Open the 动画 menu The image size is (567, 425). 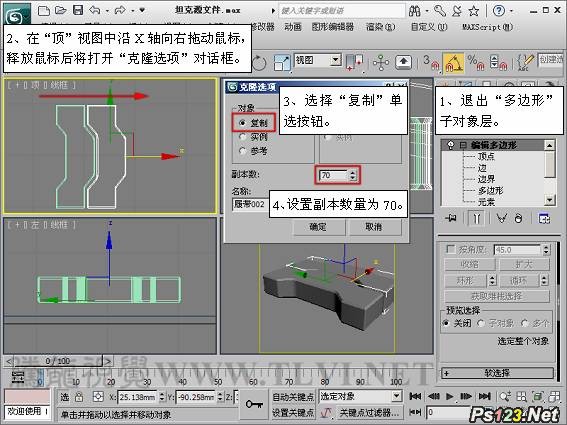click(x=293, y=27)
